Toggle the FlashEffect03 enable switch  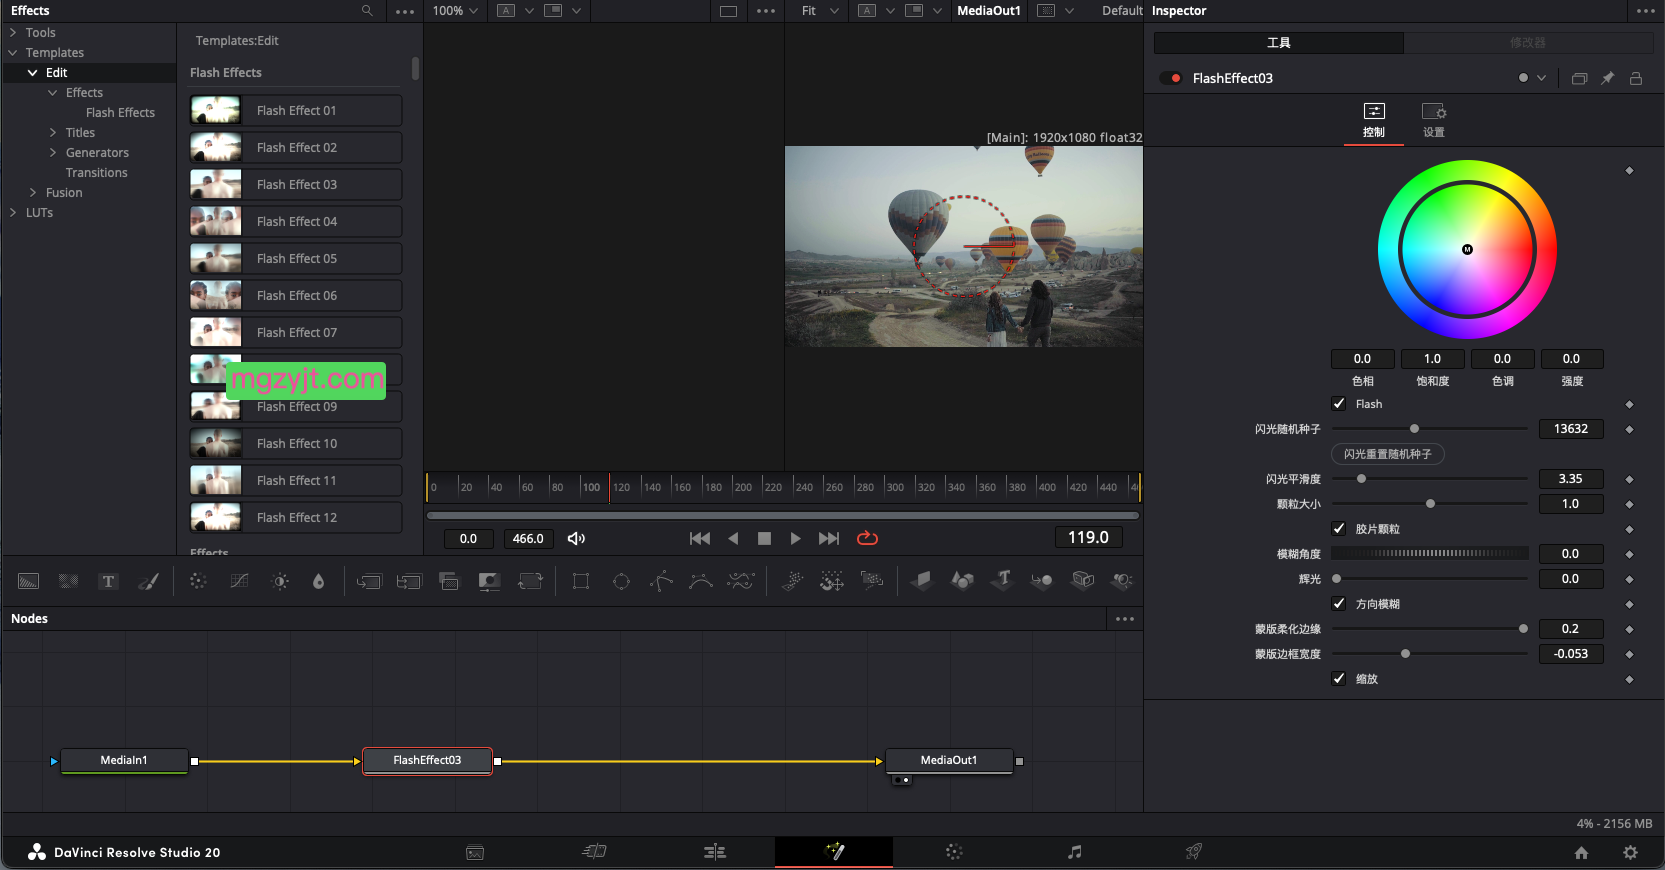[x=1172, y=78]
